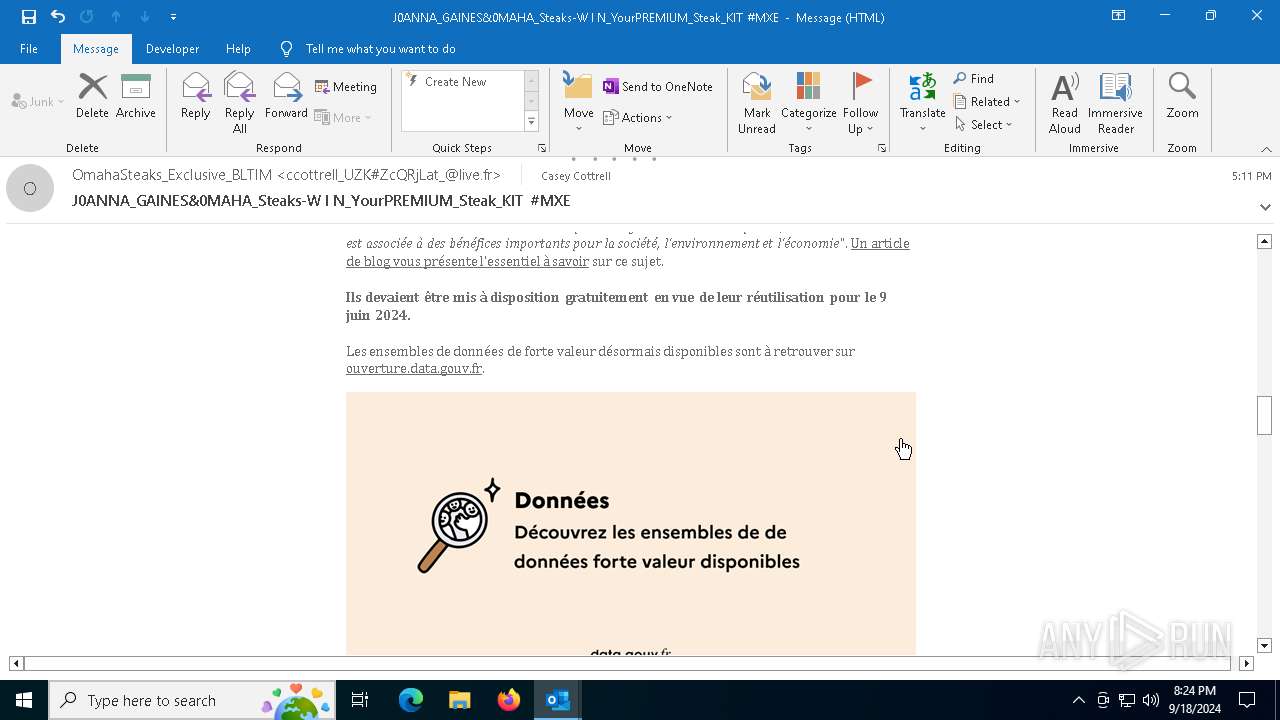Open the Related dropdown
Image resolution: width=1280 pixels, height=720 pixels.
(x=987, y=102)
